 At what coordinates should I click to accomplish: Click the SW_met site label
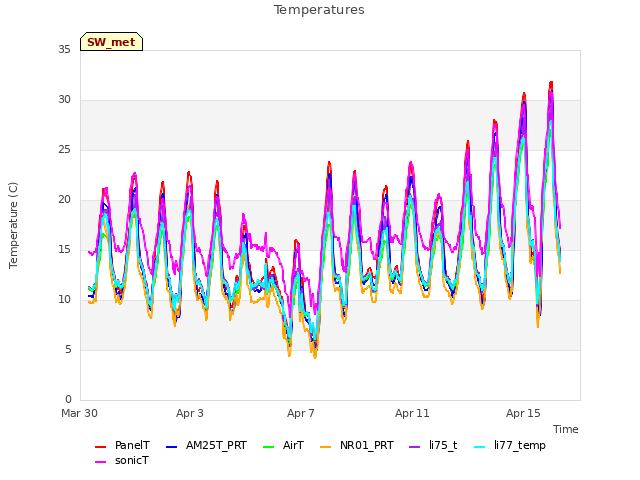[111, 42]
